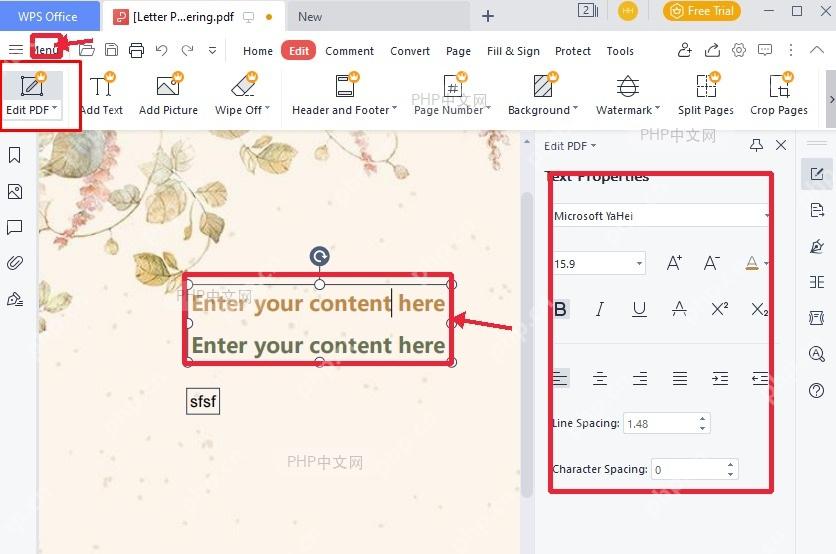Image resolution: width=836 pixels, height=554 pixels.
Task: Select the Edit tab
Action: 299,51
